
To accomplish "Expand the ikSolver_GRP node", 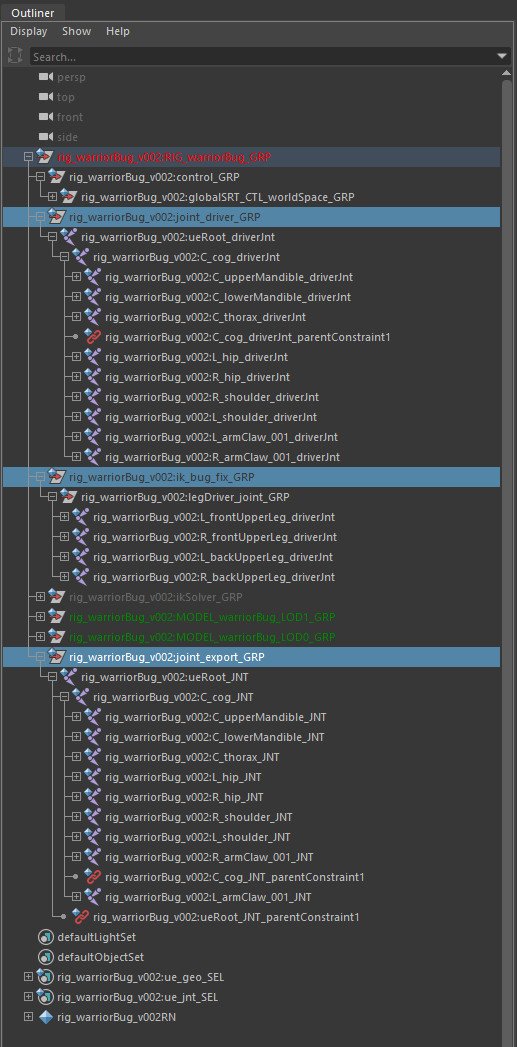I will click(40, 597).
